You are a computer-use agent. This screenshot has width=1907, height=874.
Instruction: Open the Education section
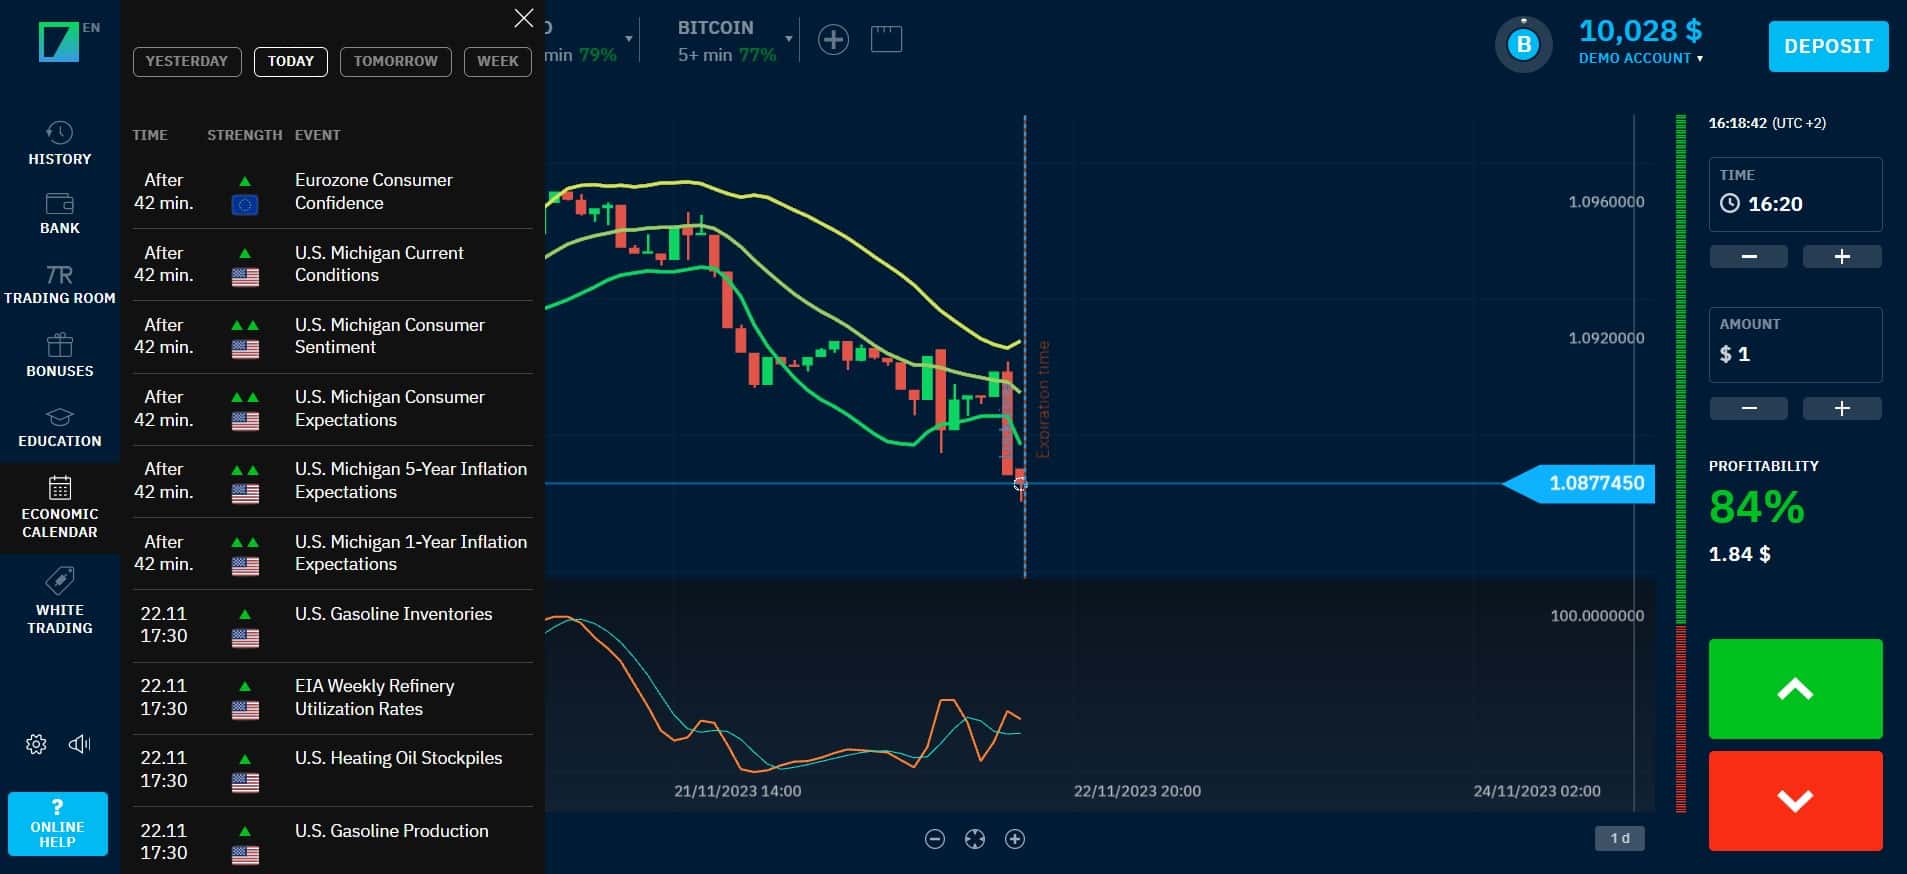pyautogui.click(x=59, y=427)
